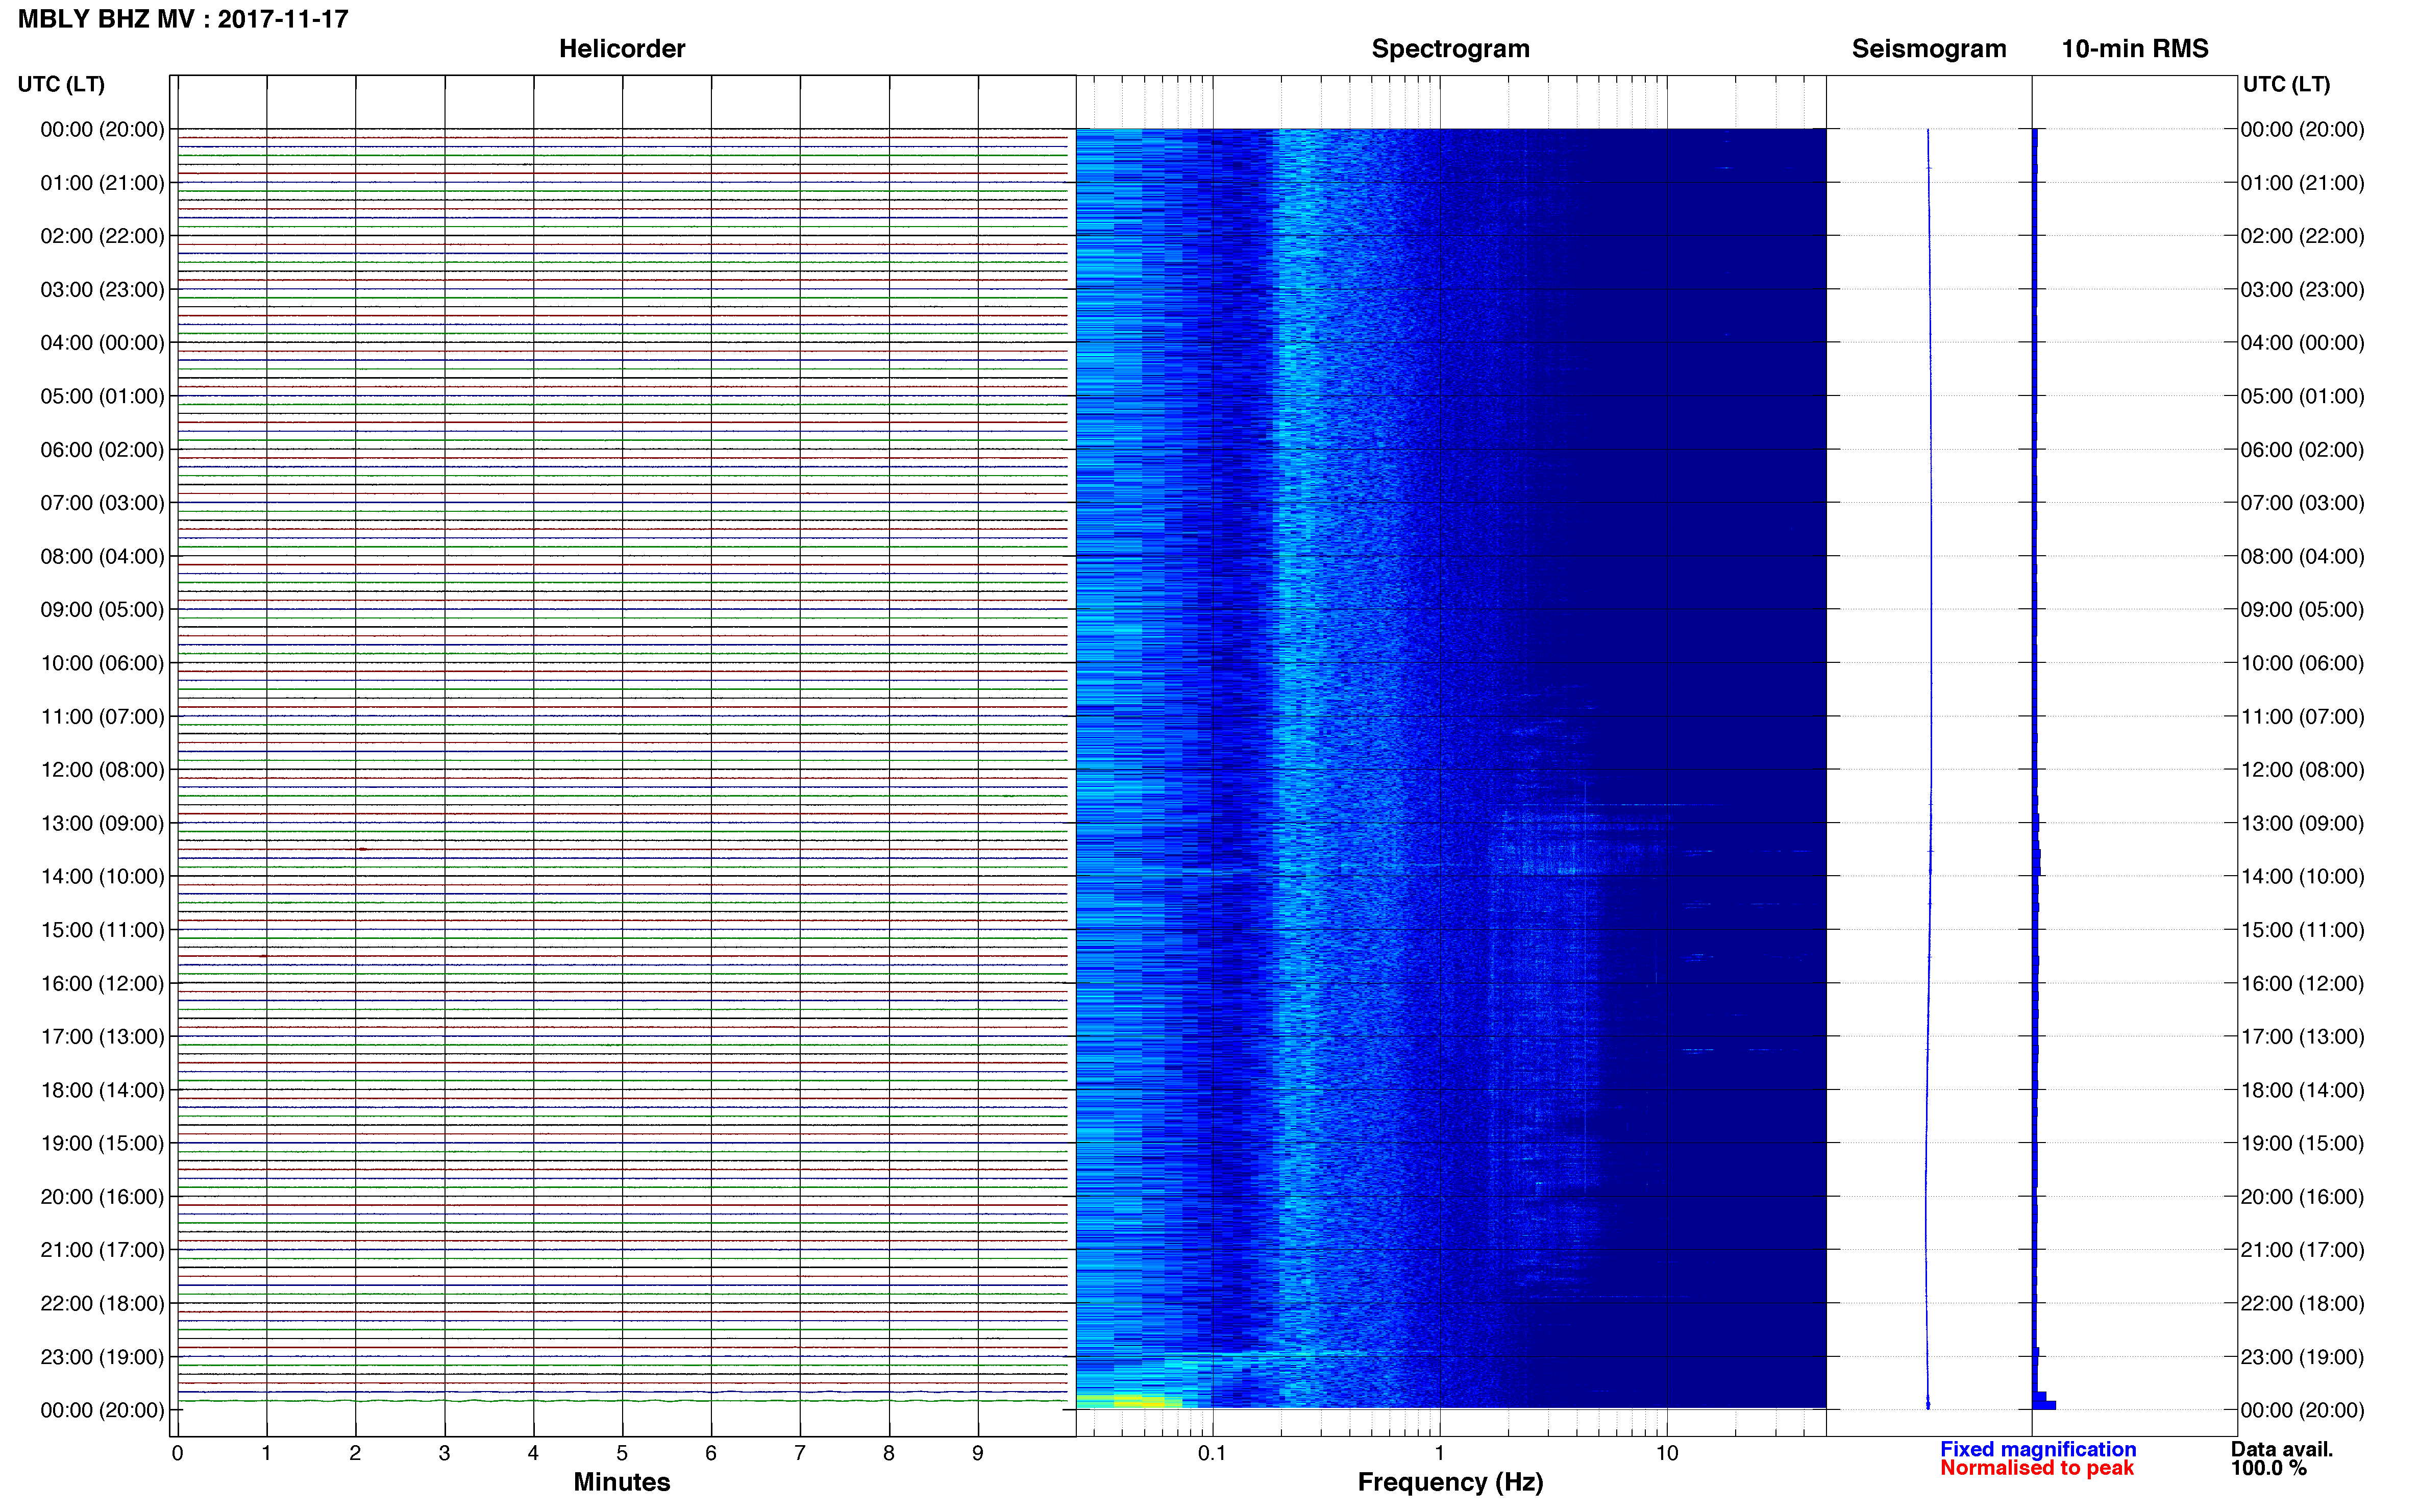Click the left-axis time label 12:00 (08:00)
This screenshot has width=2419, height=1512.
pos(102,770)
